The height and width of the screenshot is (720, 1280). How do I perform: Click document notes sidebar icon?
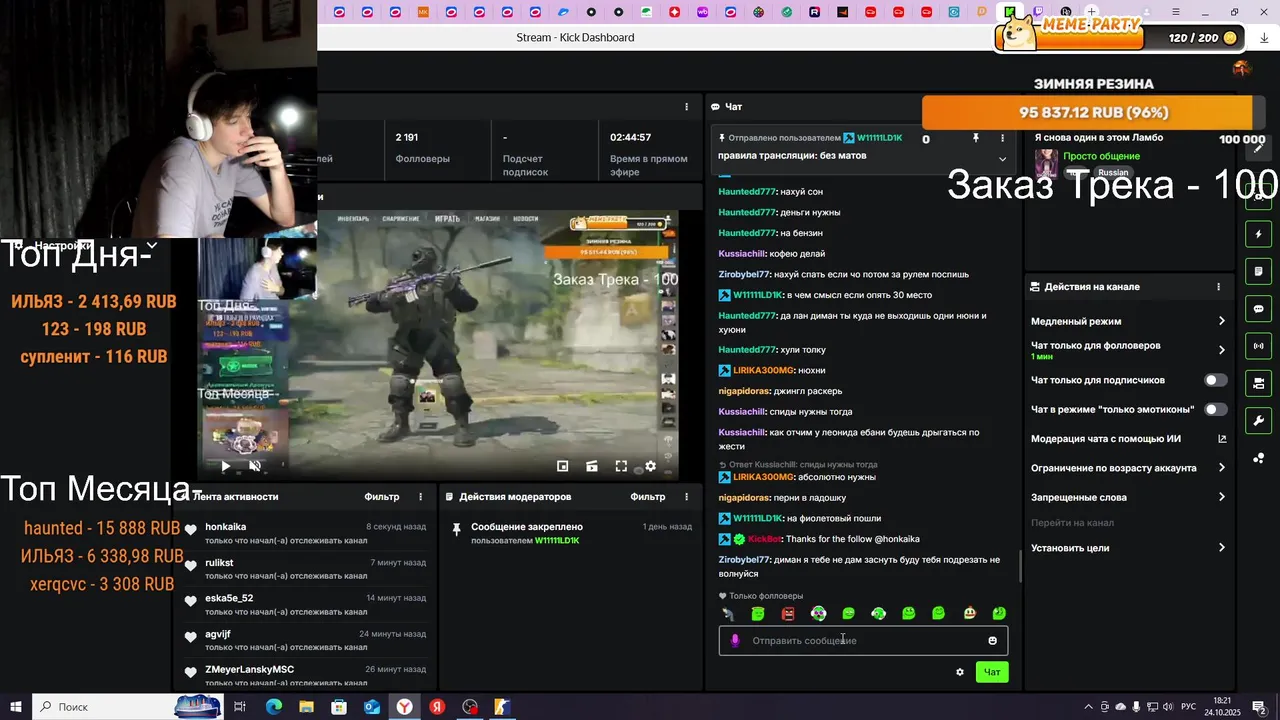click(x=1259, y=271)
